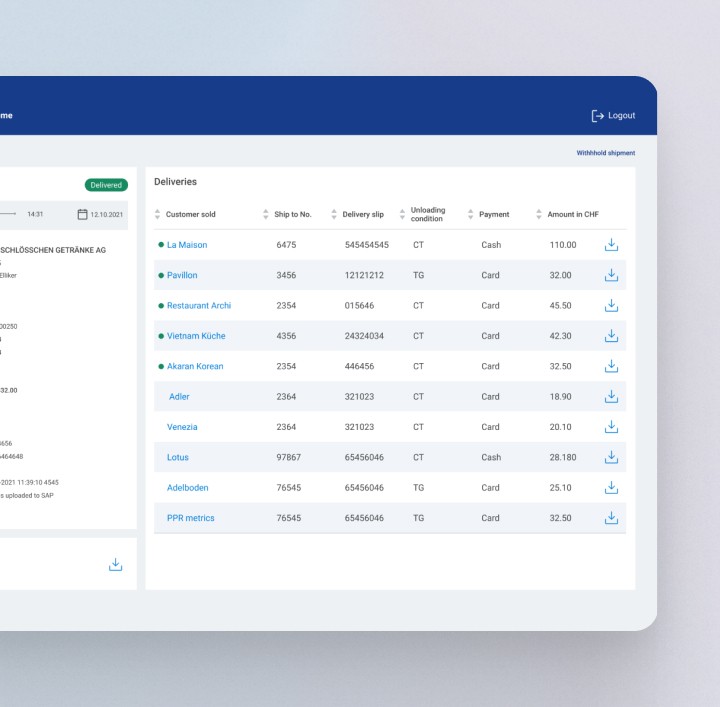Open the Pavillon customer link
Screen dimensions: 720x707
pos(182,275)
